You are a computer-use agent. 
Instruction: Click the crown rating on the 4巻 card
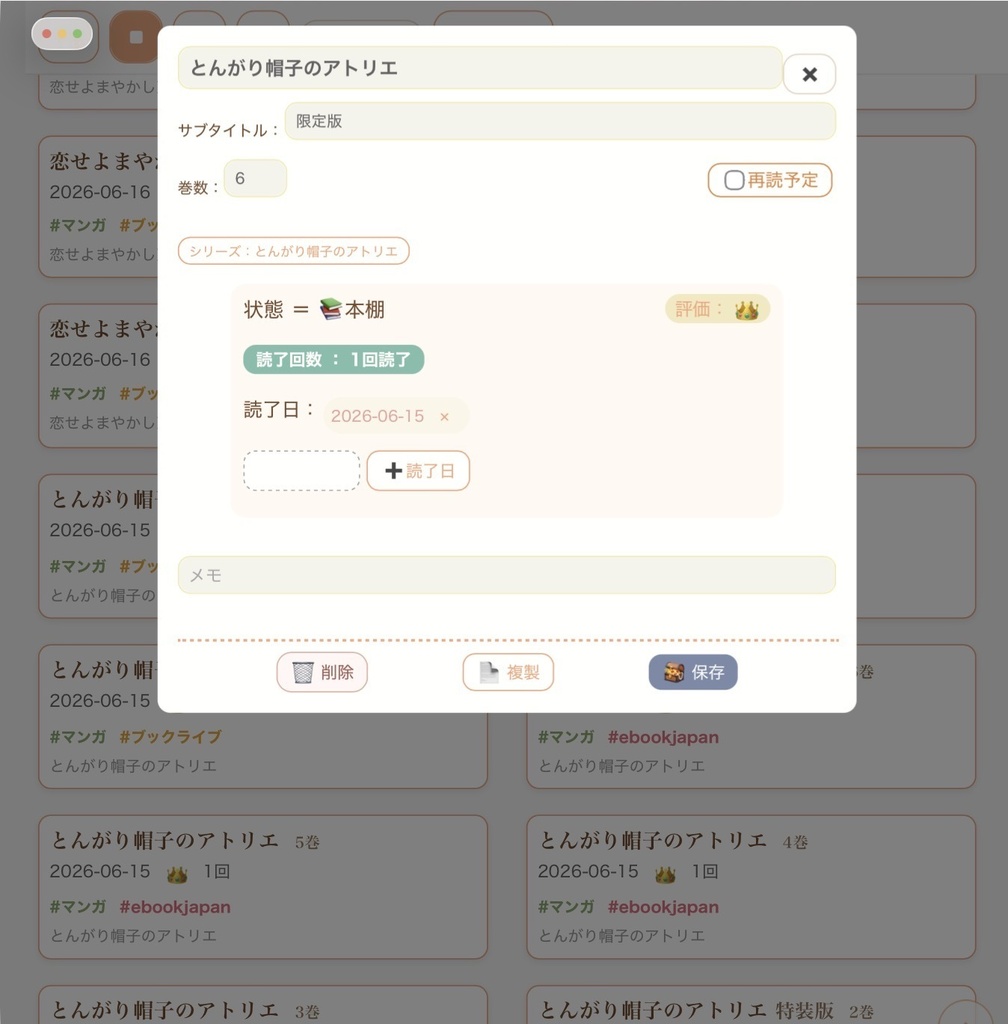pos(665,874)
